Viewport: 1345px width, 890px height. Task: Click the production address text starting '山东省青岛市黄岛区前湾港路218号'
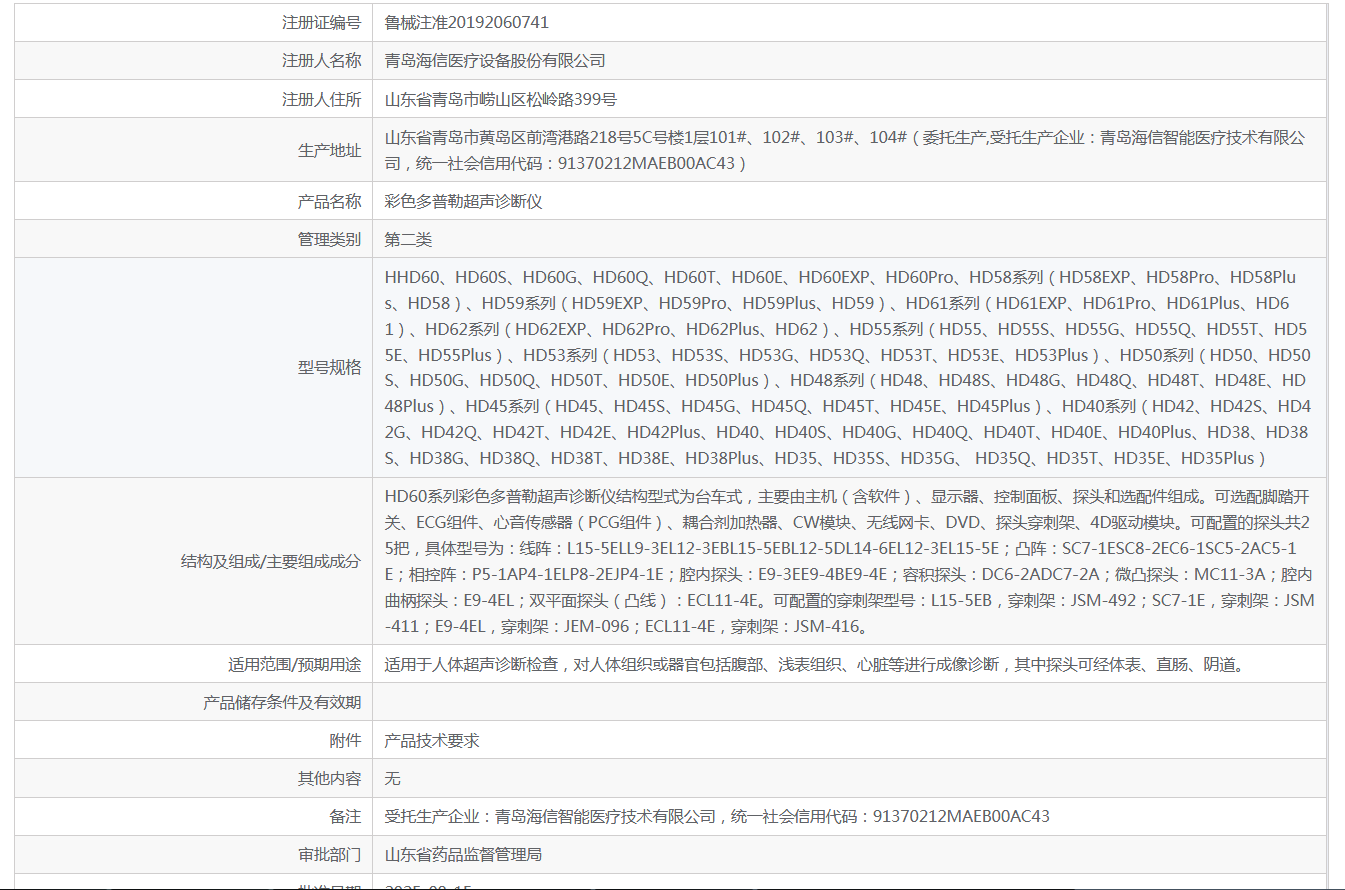click(846, 150)
